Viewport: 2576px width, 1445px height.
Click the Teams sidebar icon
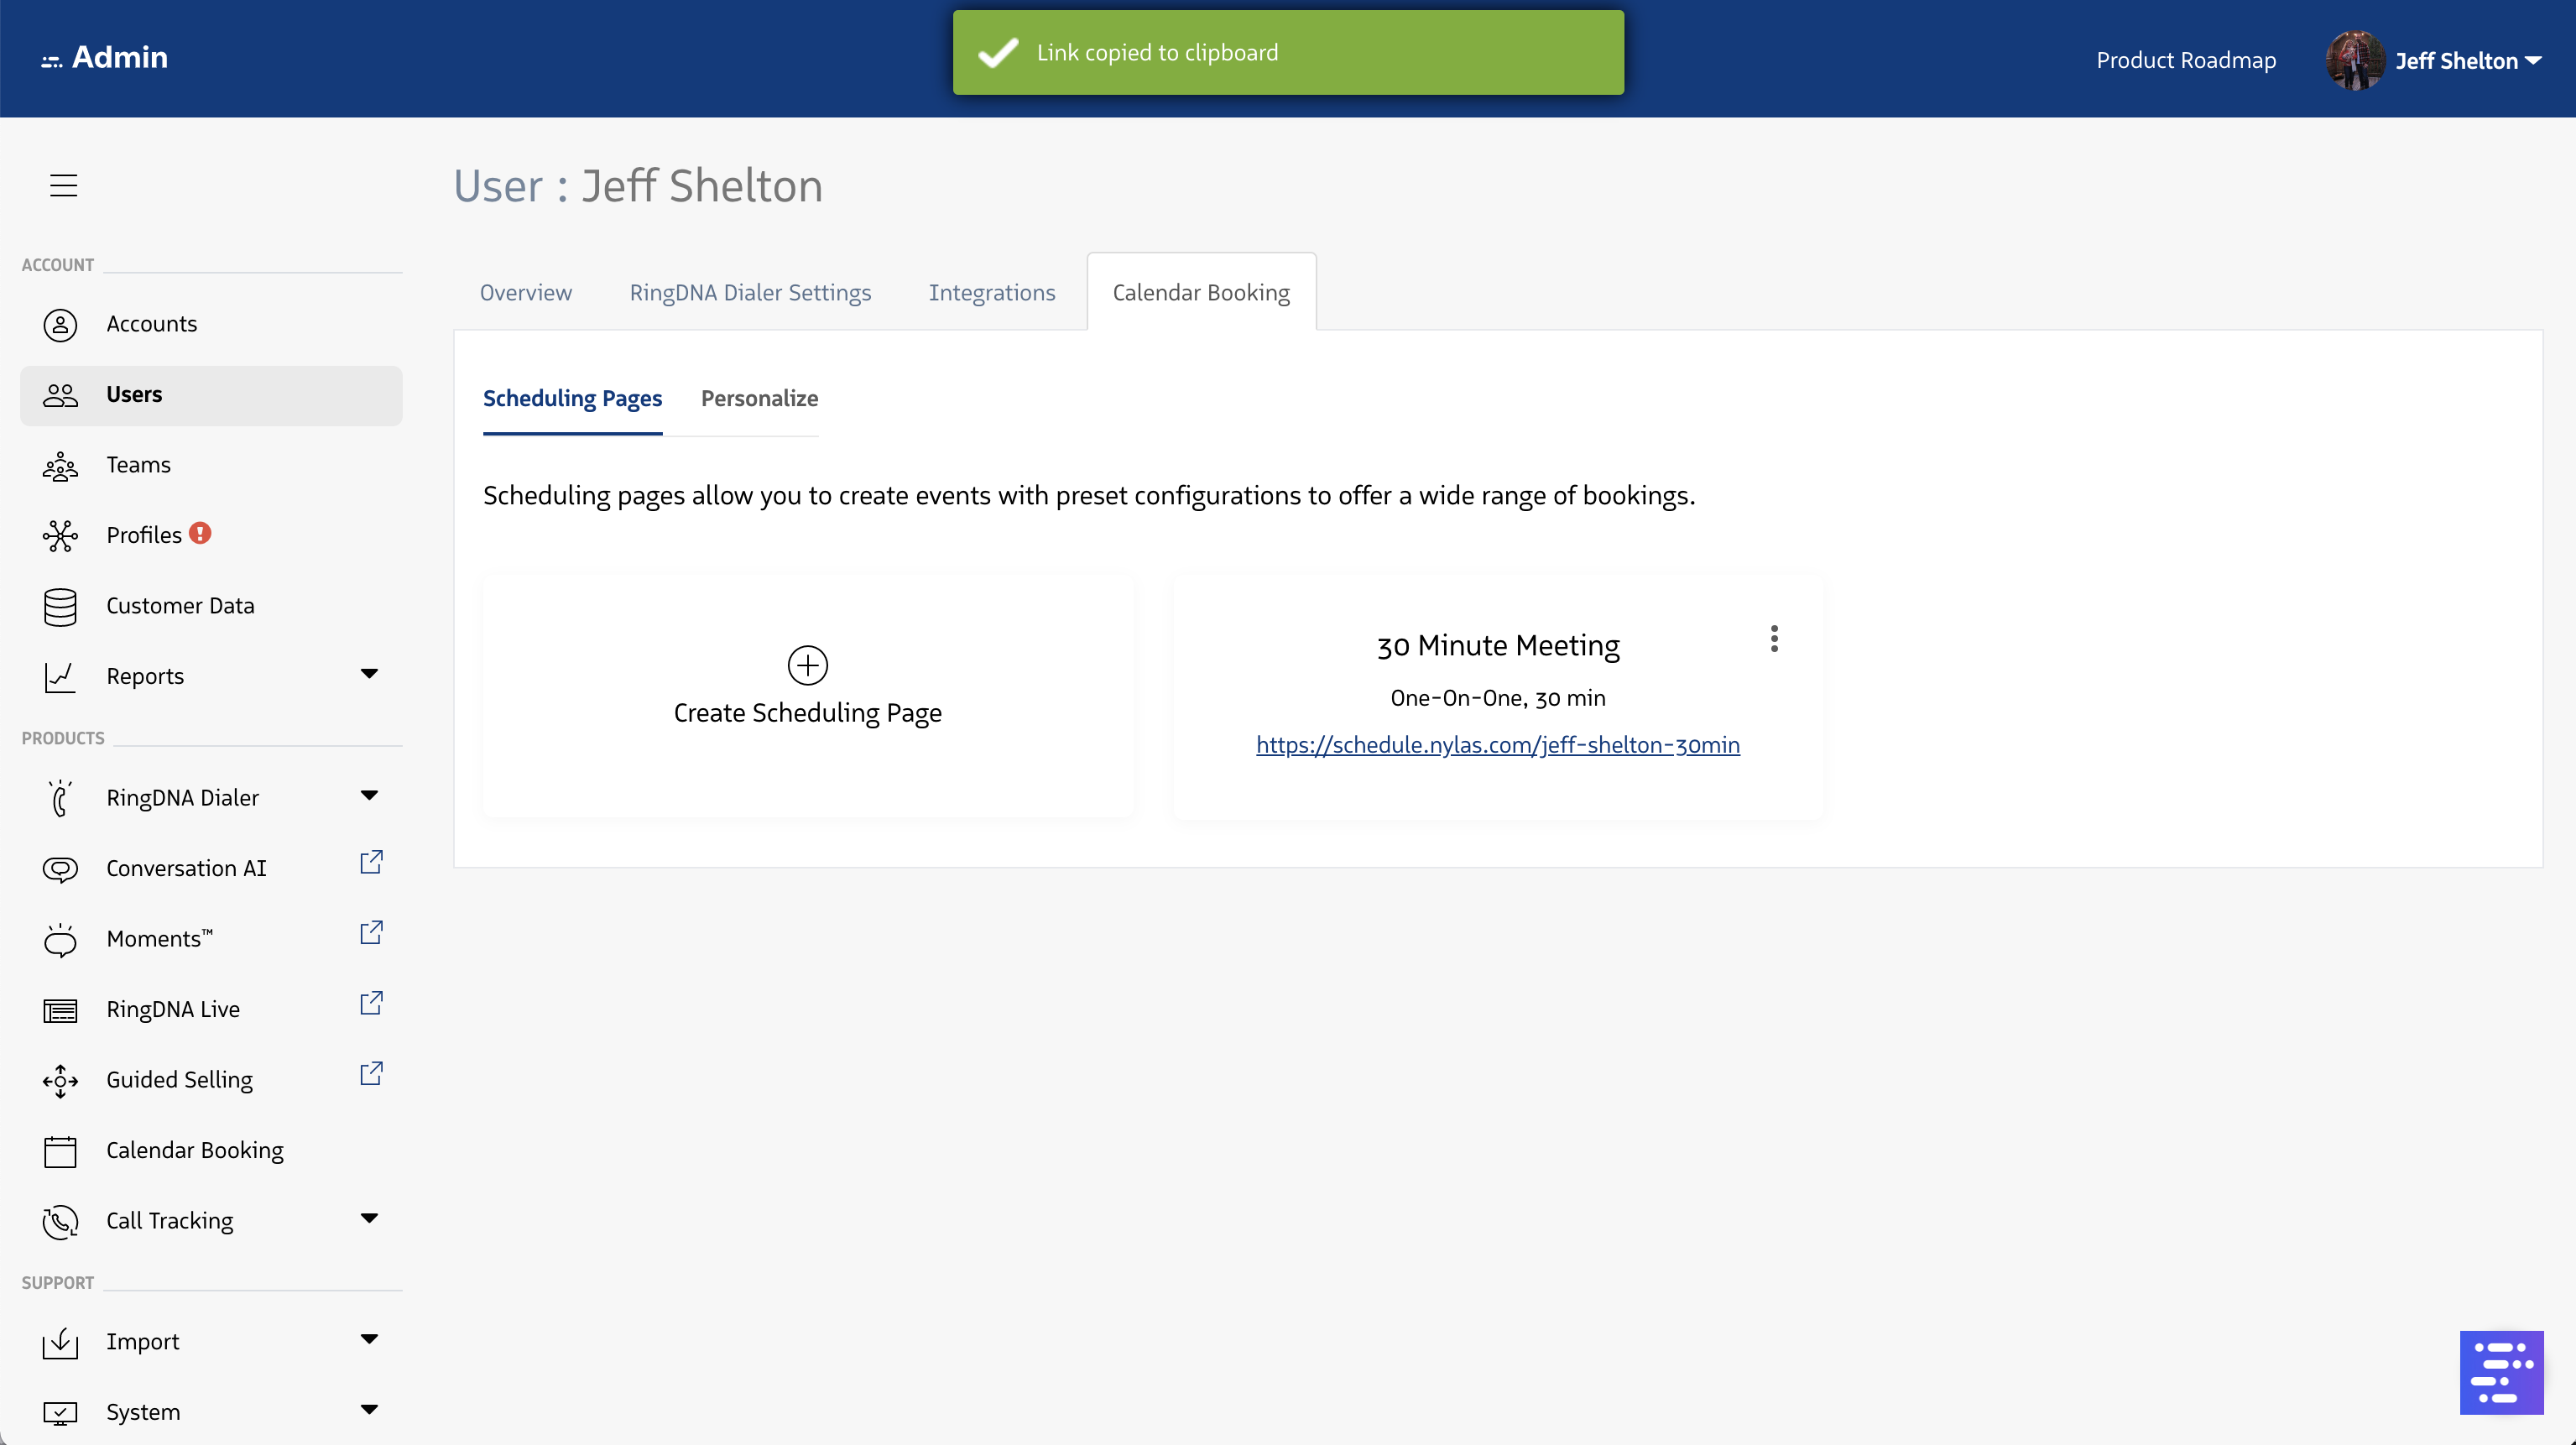[x=60, y=466]
